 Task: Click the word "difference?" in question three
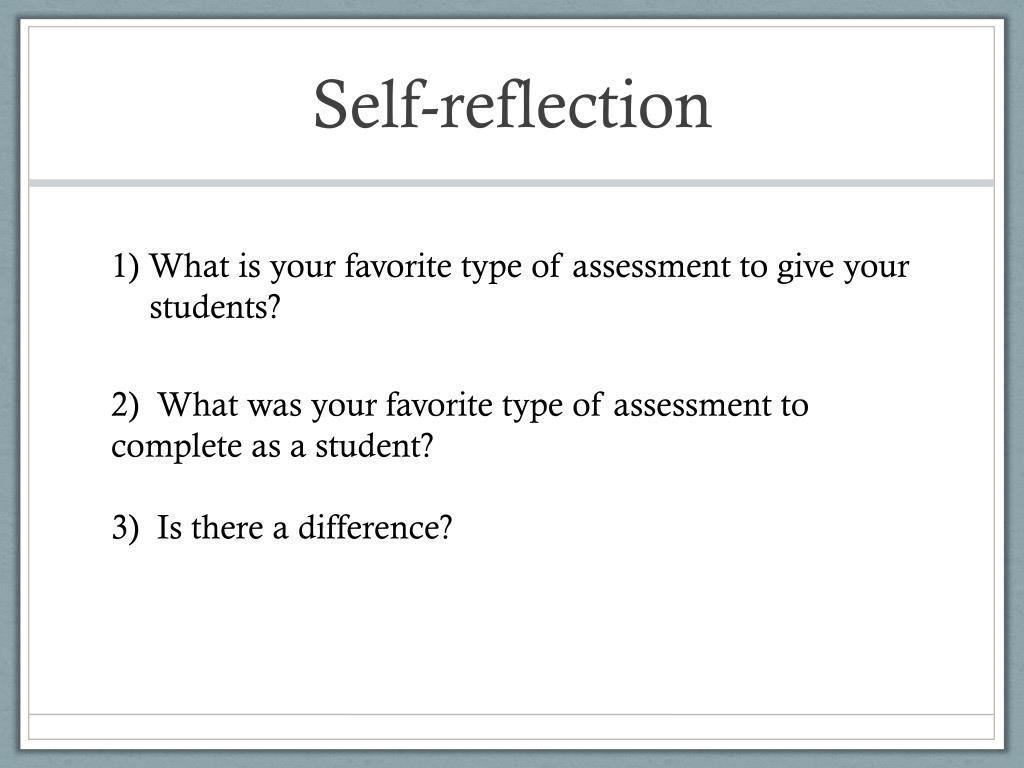375,527
